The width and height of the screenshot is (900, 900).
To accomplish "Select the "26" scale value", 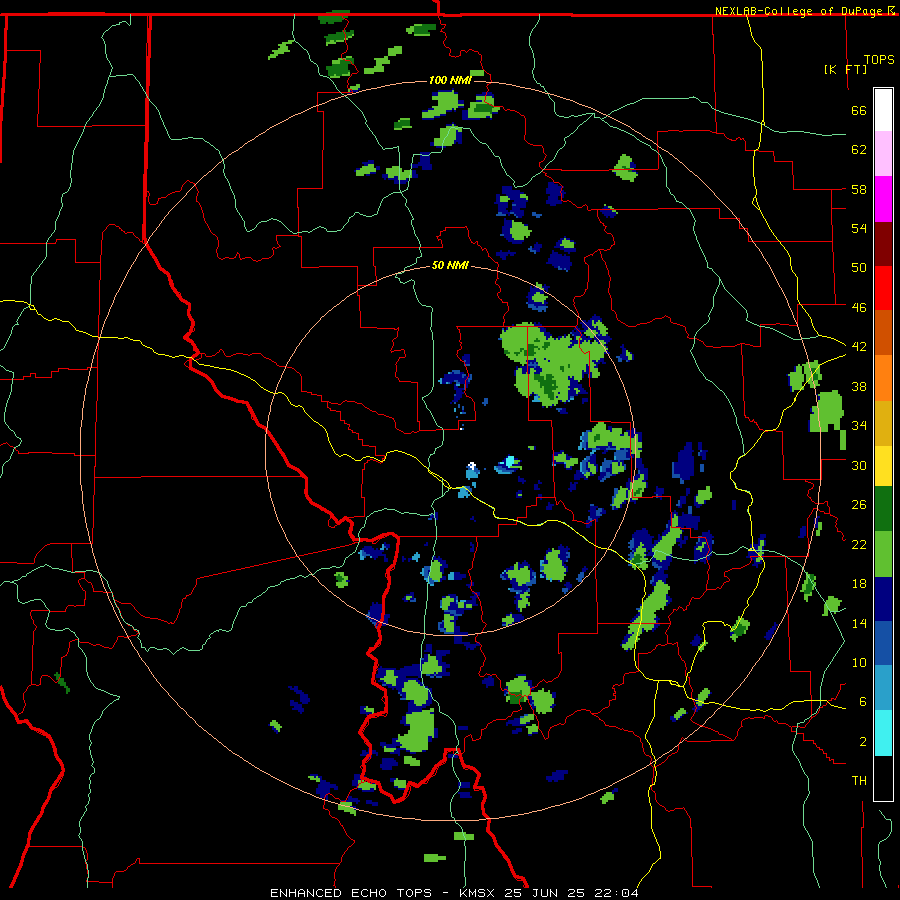I will pos(859,505).
